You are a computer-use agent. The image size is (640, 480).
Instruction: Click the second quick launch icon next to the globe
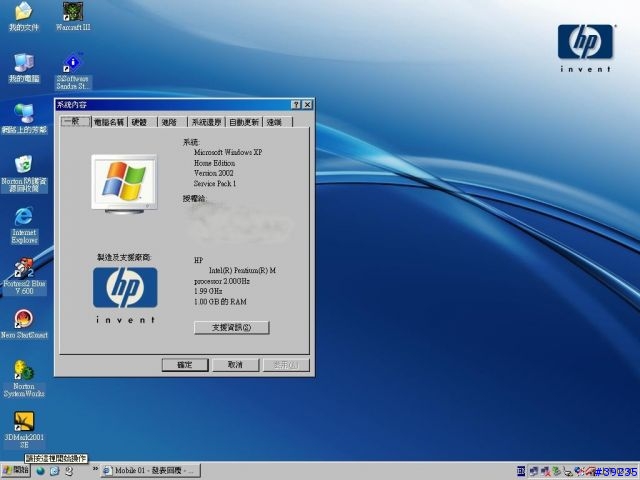(55, 471)
